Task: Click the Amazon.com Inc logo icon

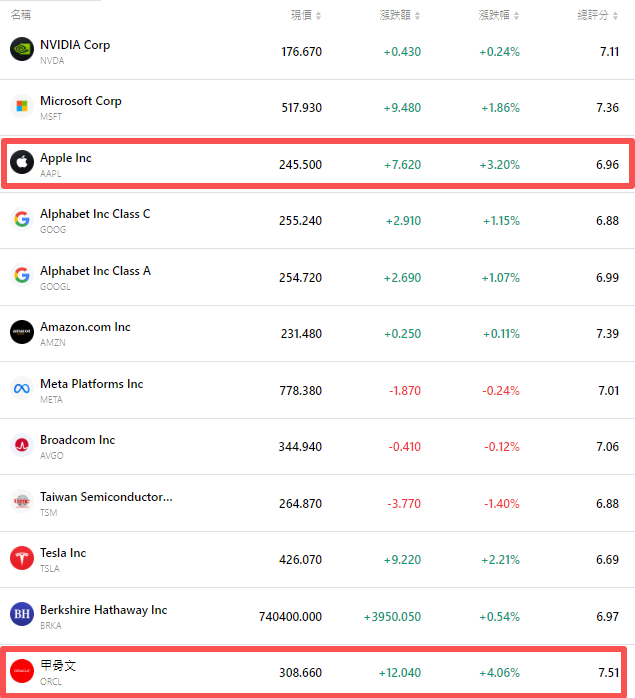Action: point(22,332)
